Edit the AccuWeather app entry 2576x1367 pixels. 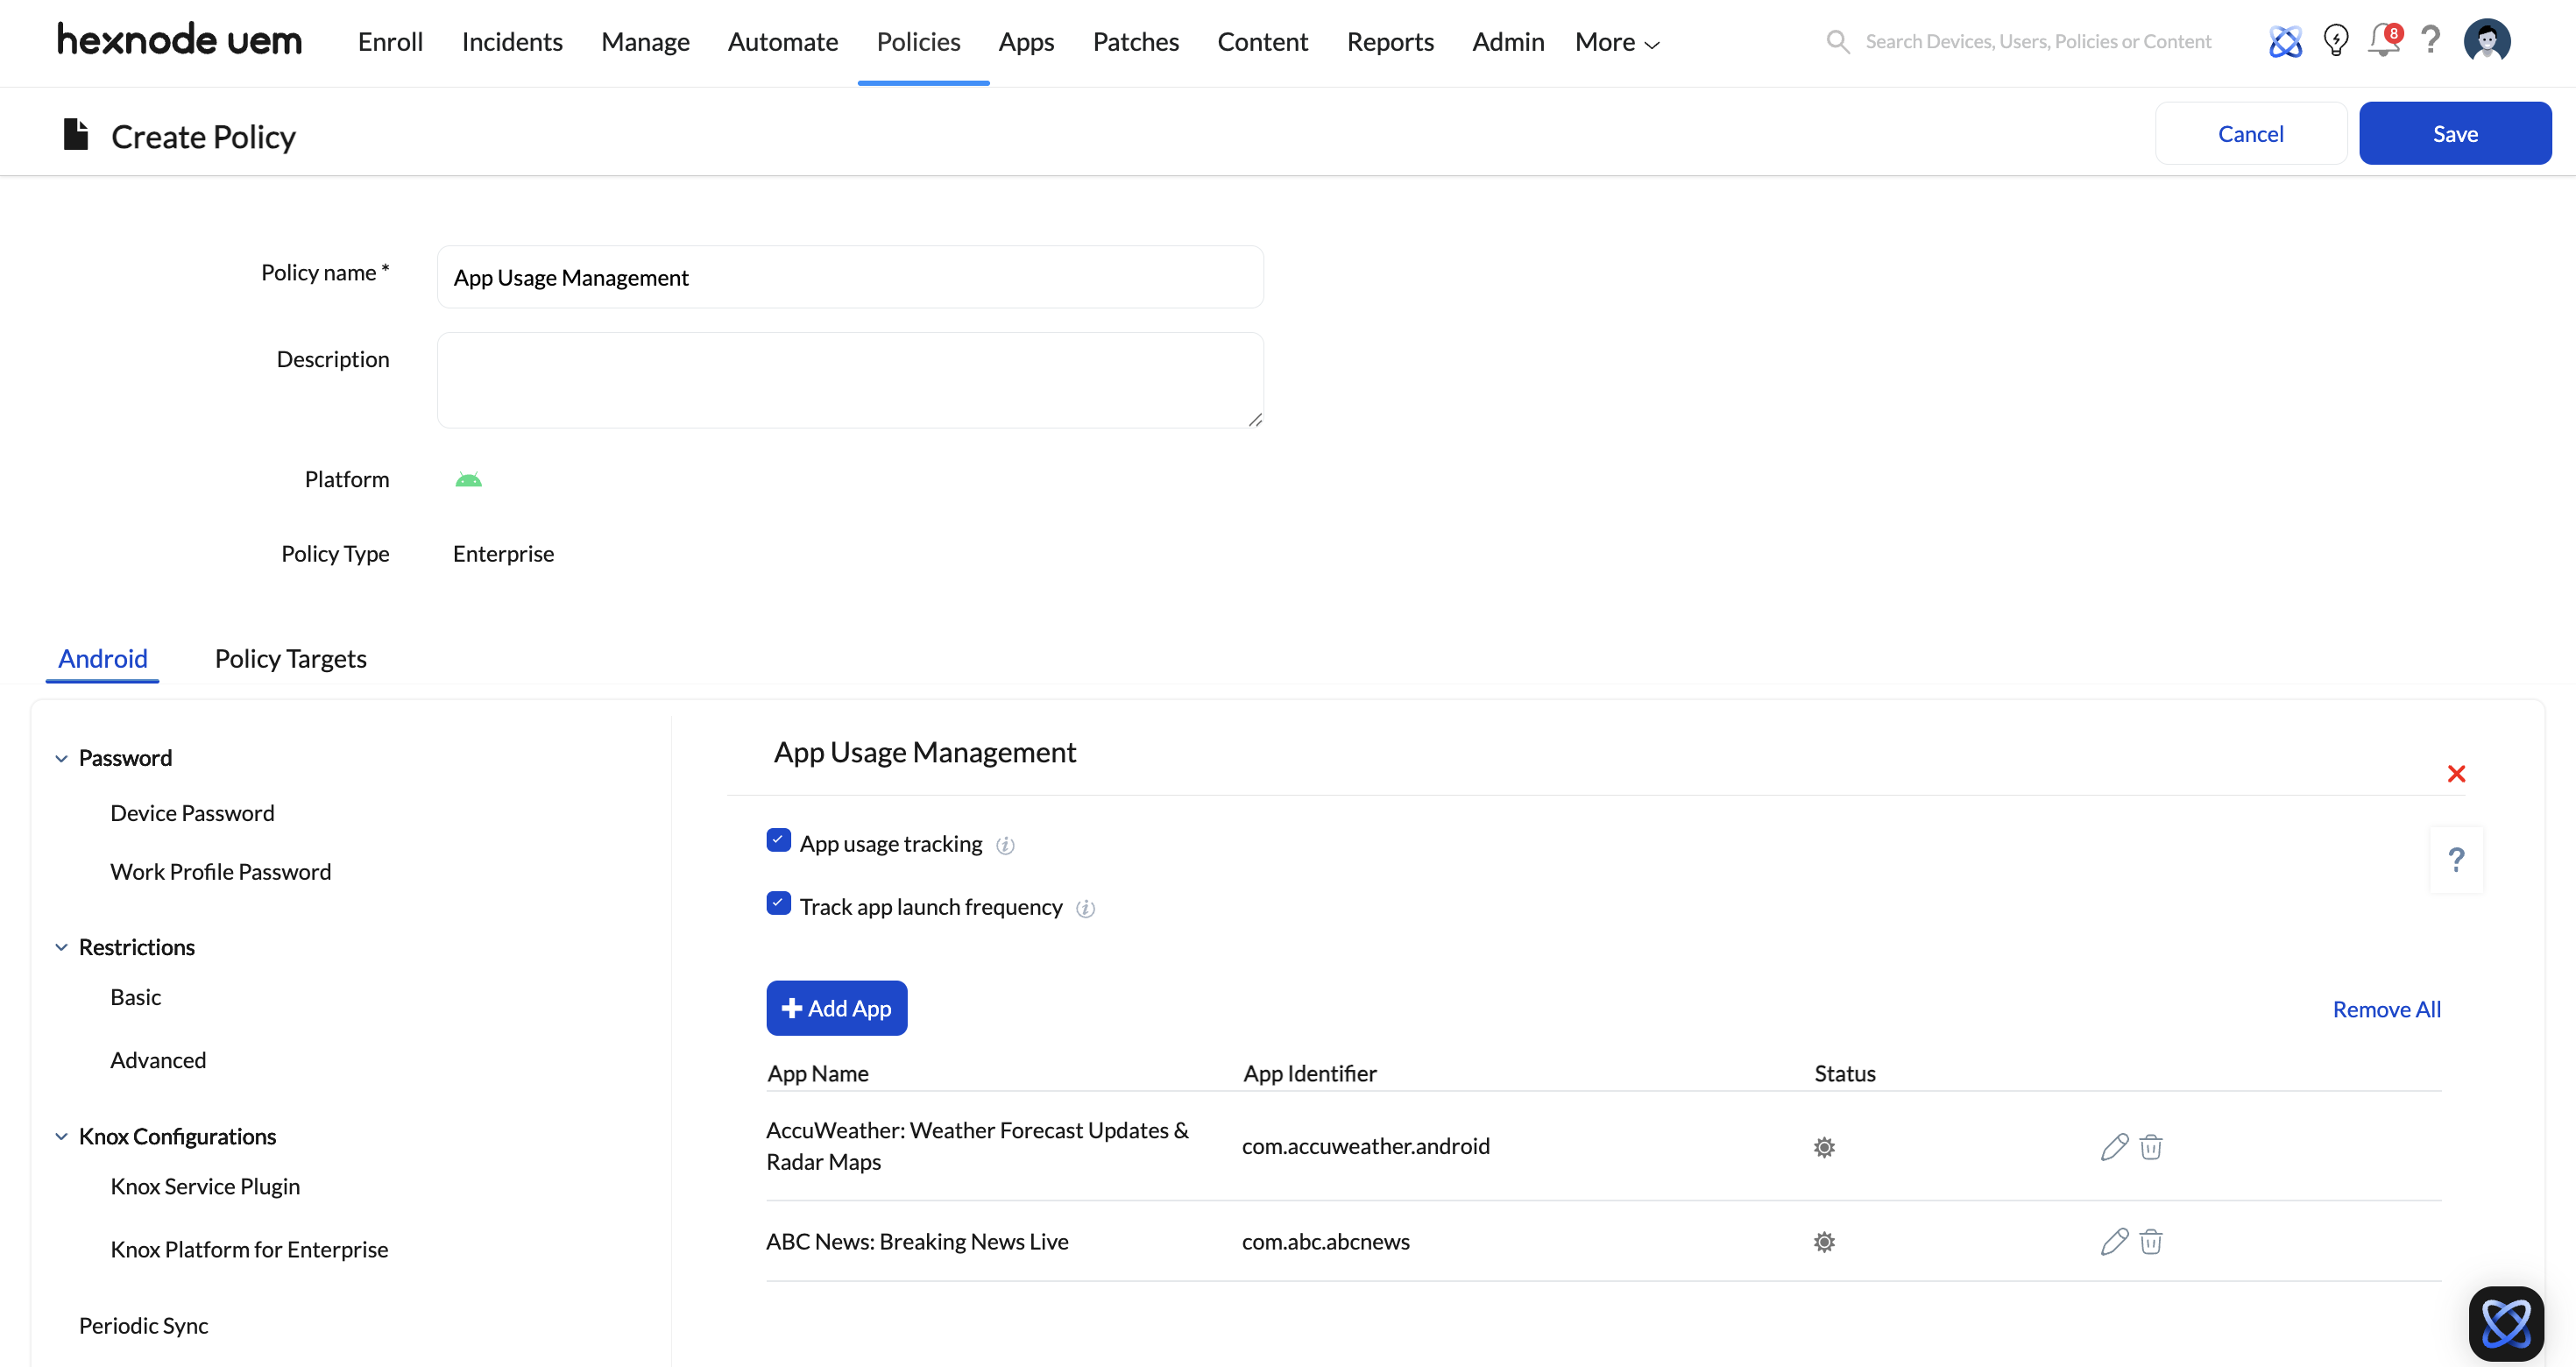(2114, 1147)
